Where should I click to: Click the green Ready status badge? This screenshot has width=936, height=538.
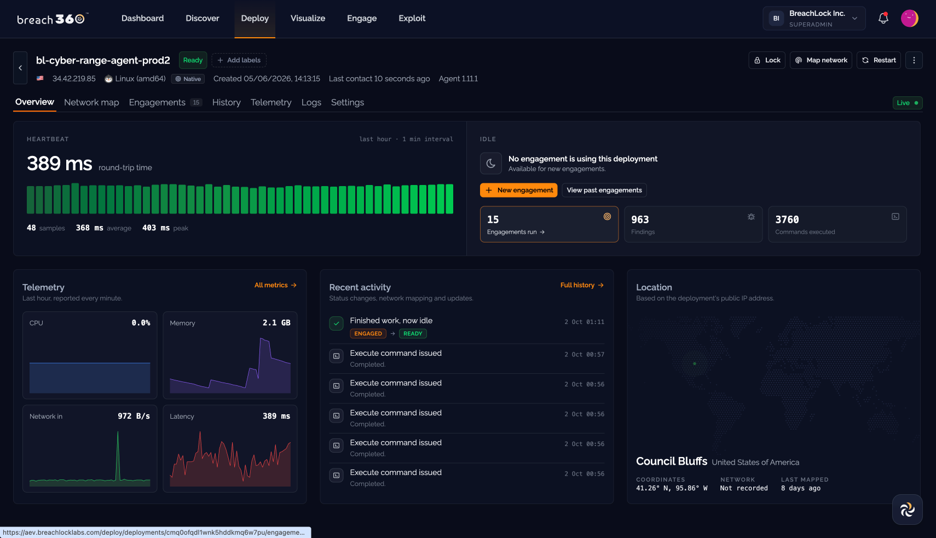[x=193, y=60]
